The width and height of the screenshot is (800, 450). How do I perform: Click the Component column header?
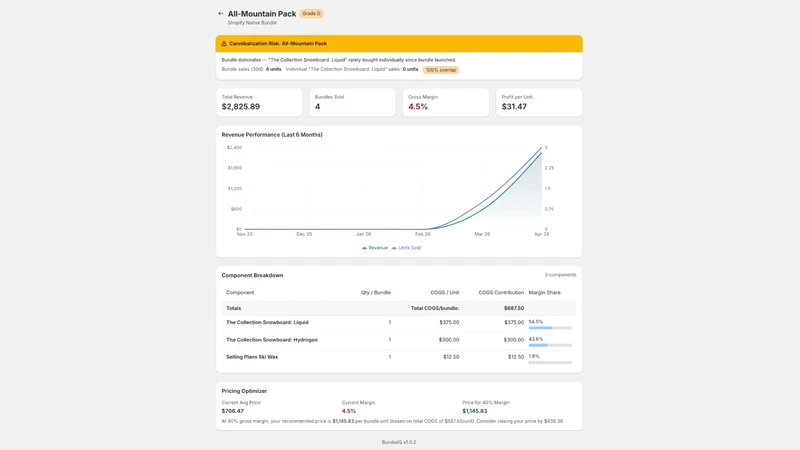(x=240, y=293)
